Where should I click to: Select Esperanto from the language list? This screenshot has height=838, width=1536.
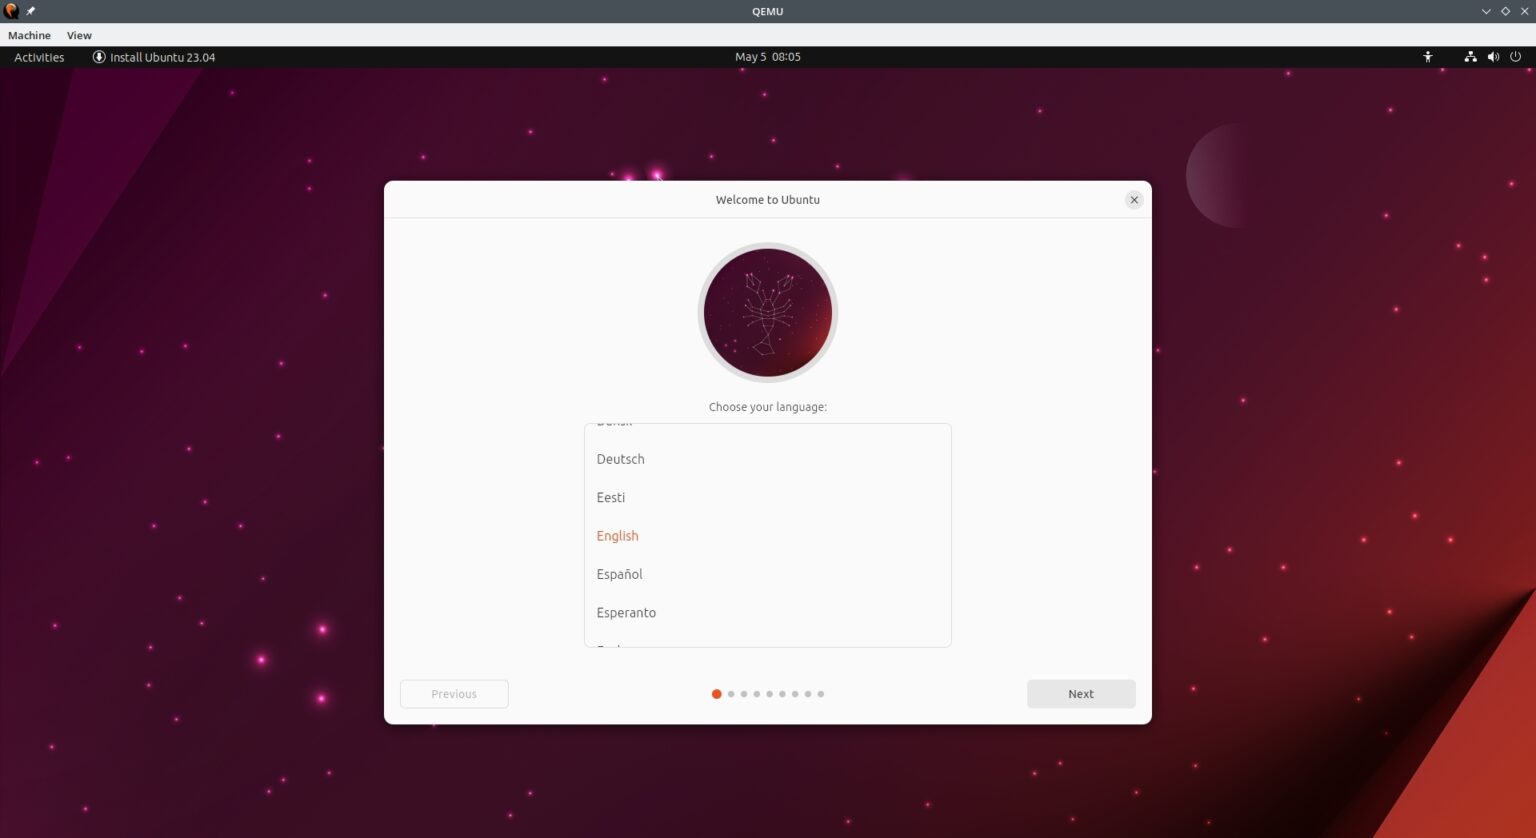(x=627, y=612)
